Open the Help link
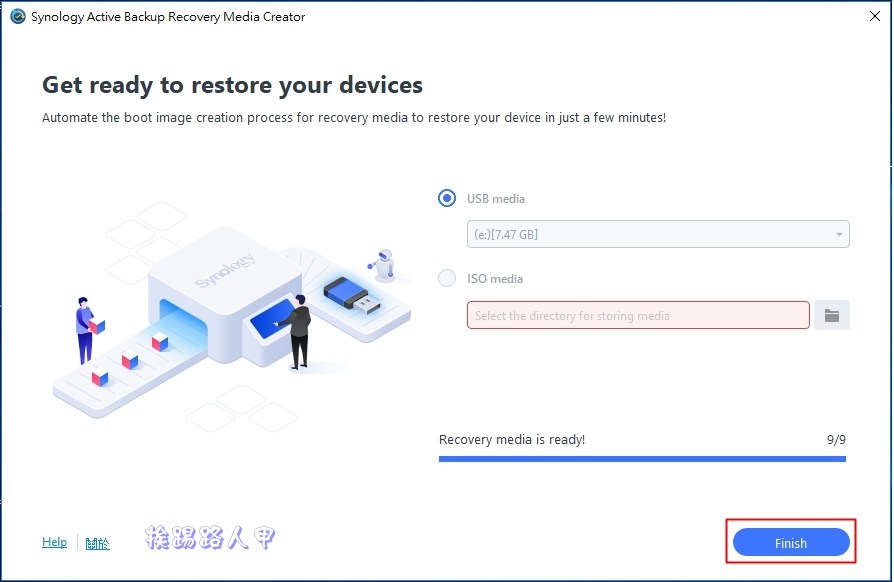894x582 pixels. click(x=54, y=542)
